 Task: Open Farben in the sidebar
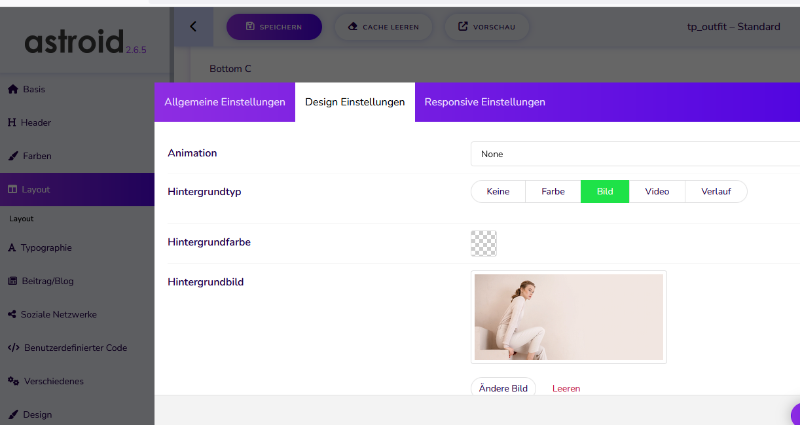(77, 156)
